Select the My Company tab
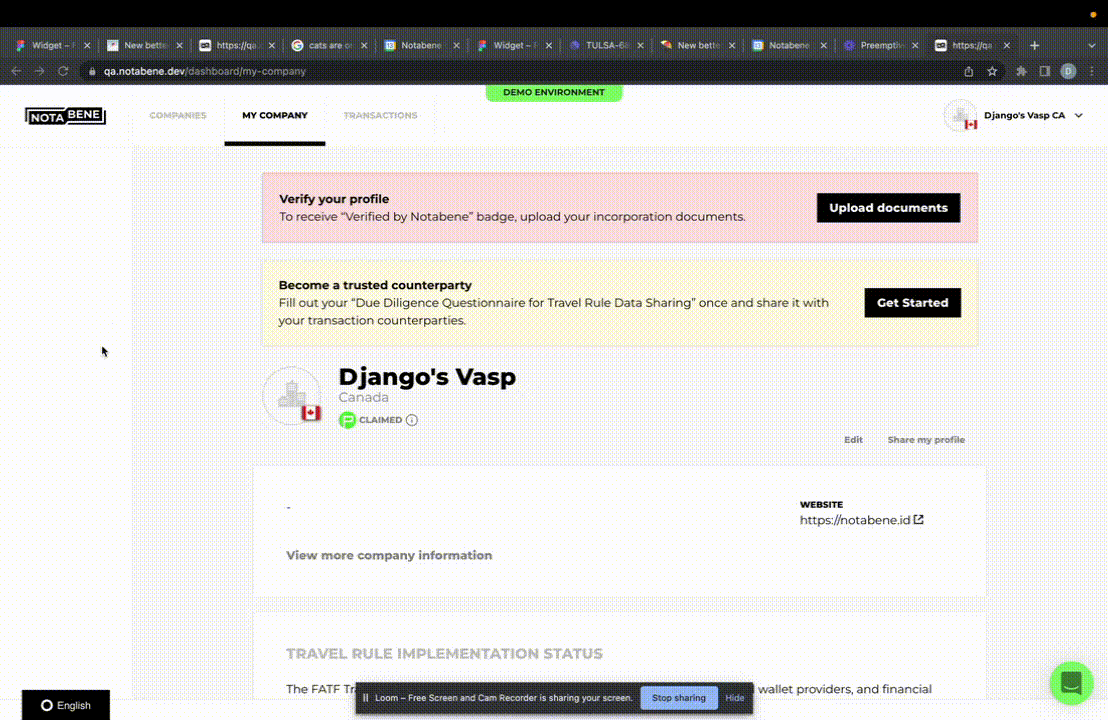Image resolution: width=1108 pixels, height=720 pixels. point(275,115)
